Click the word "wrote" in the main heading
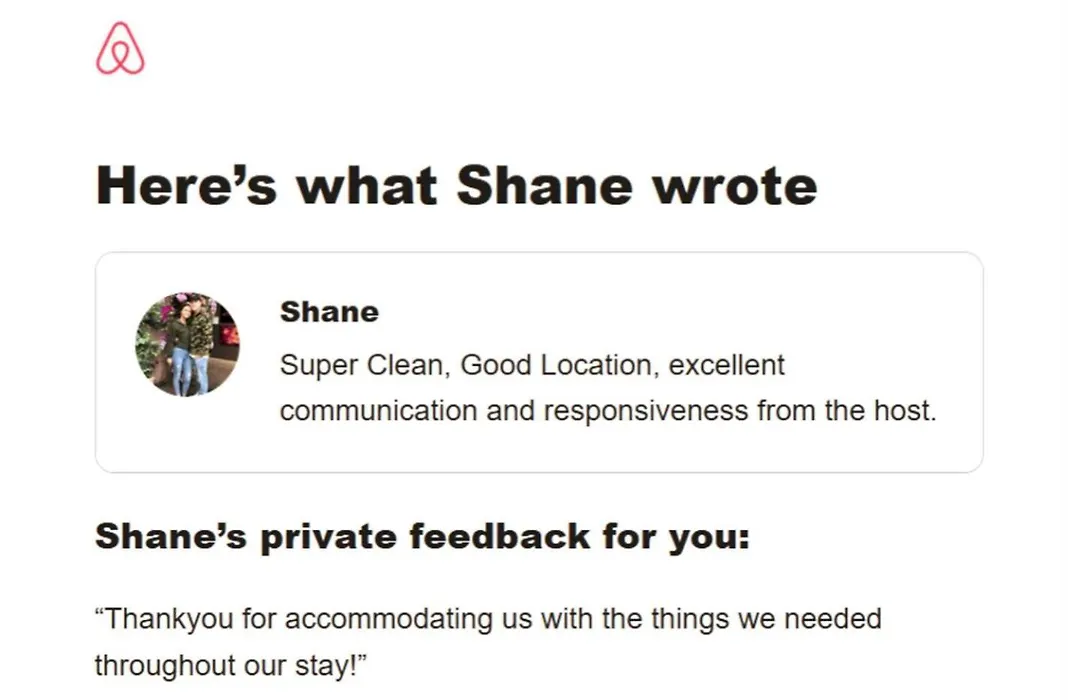 pyautogui.click(x=735, y=186)
